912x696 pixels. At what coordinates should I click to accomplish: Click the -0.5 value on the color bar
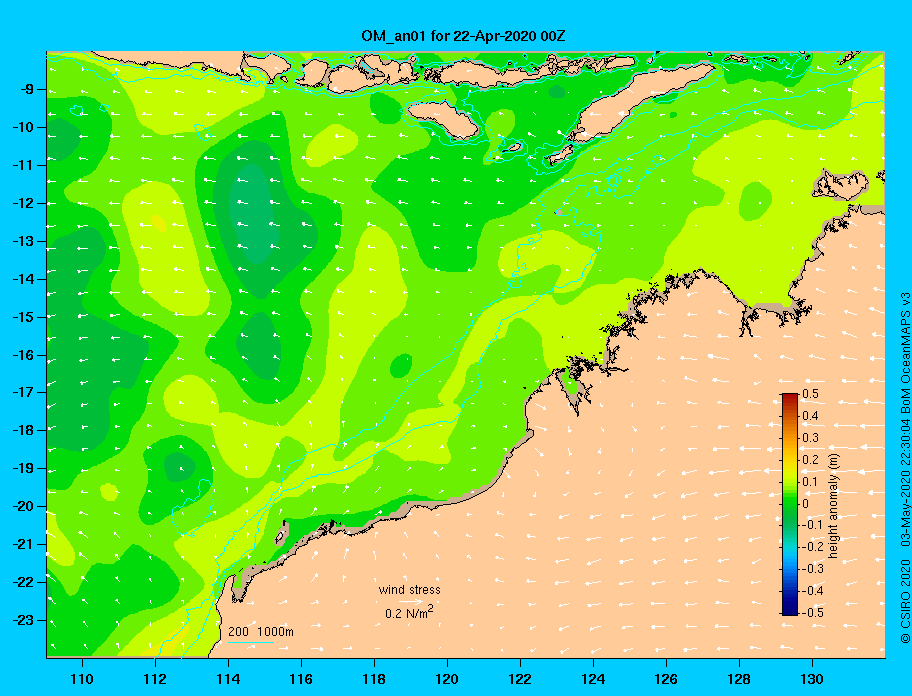(x=813, y=613)
